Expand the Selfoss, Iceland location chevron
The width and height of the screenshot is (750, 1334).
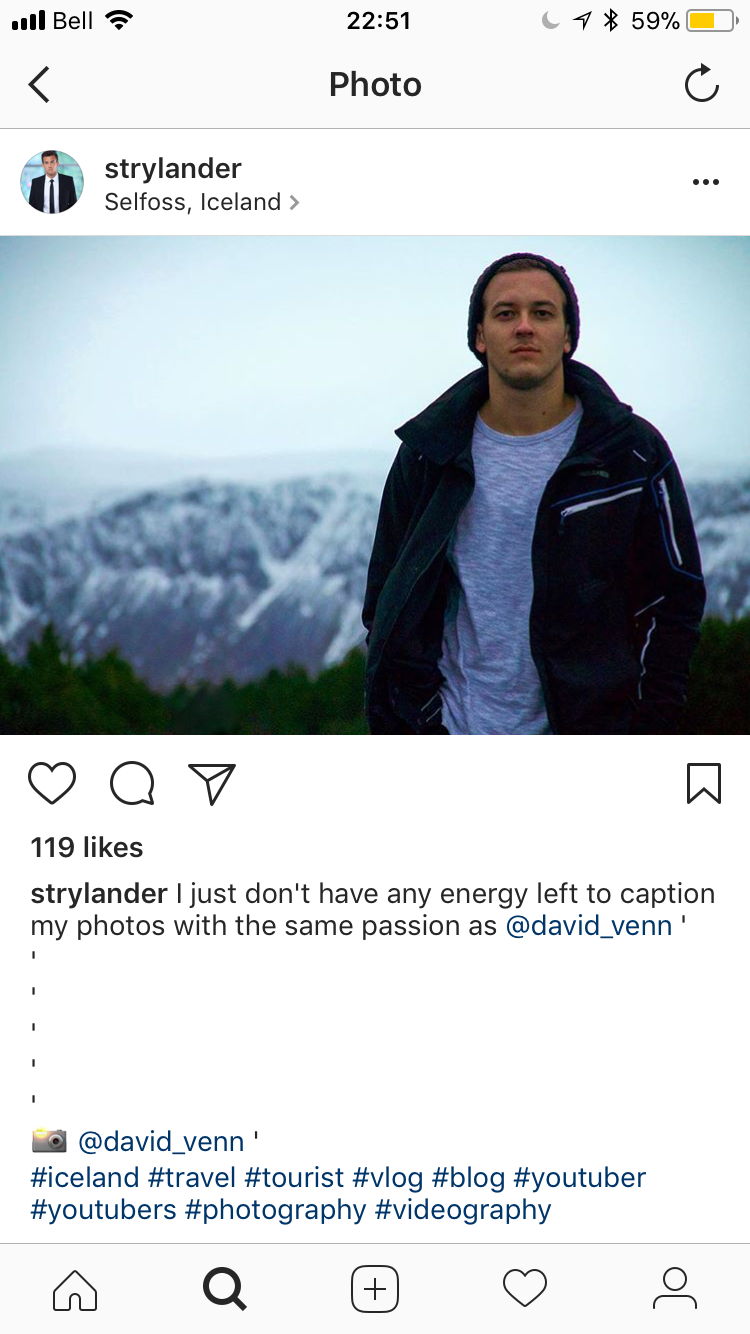[294, 202]
